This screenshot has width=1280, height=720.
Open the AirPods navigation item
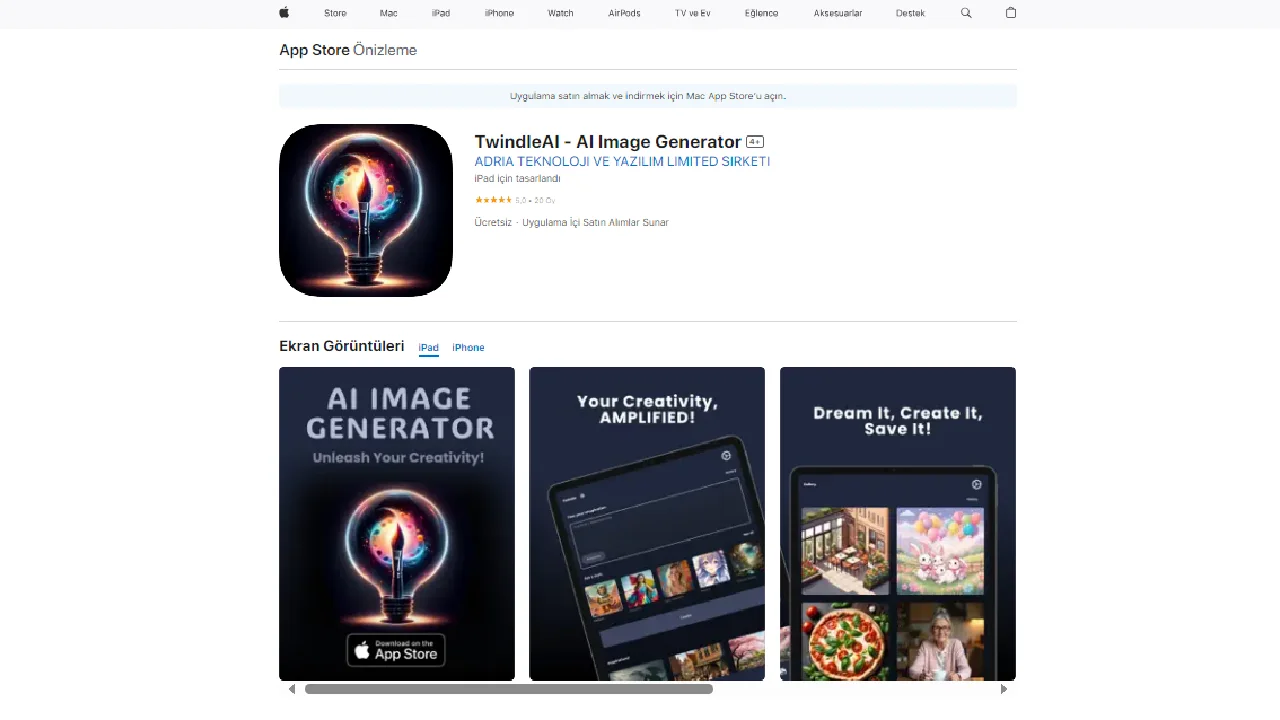pyautogui.click(x=624, y=13)
